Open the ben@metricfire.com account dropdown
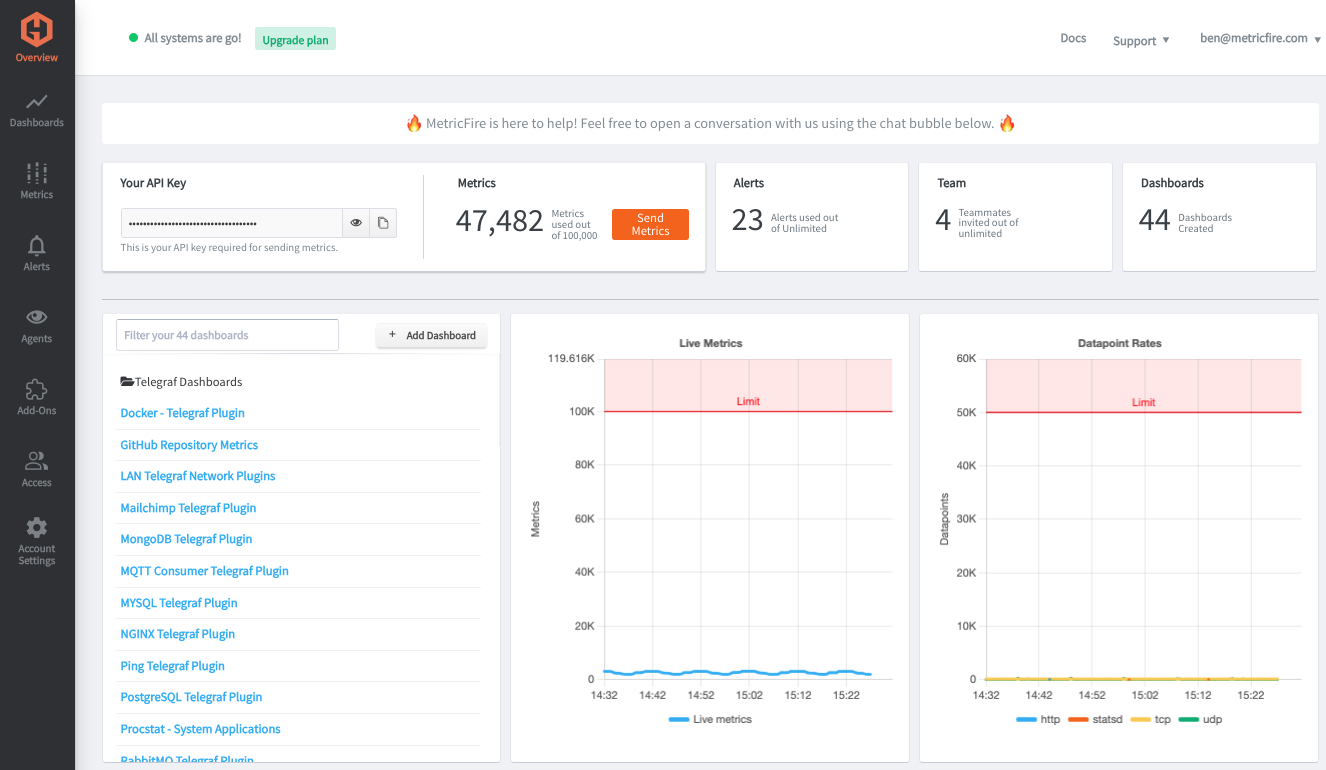Viewport: 1326px width, 770px height. (x=1260, y=39)
